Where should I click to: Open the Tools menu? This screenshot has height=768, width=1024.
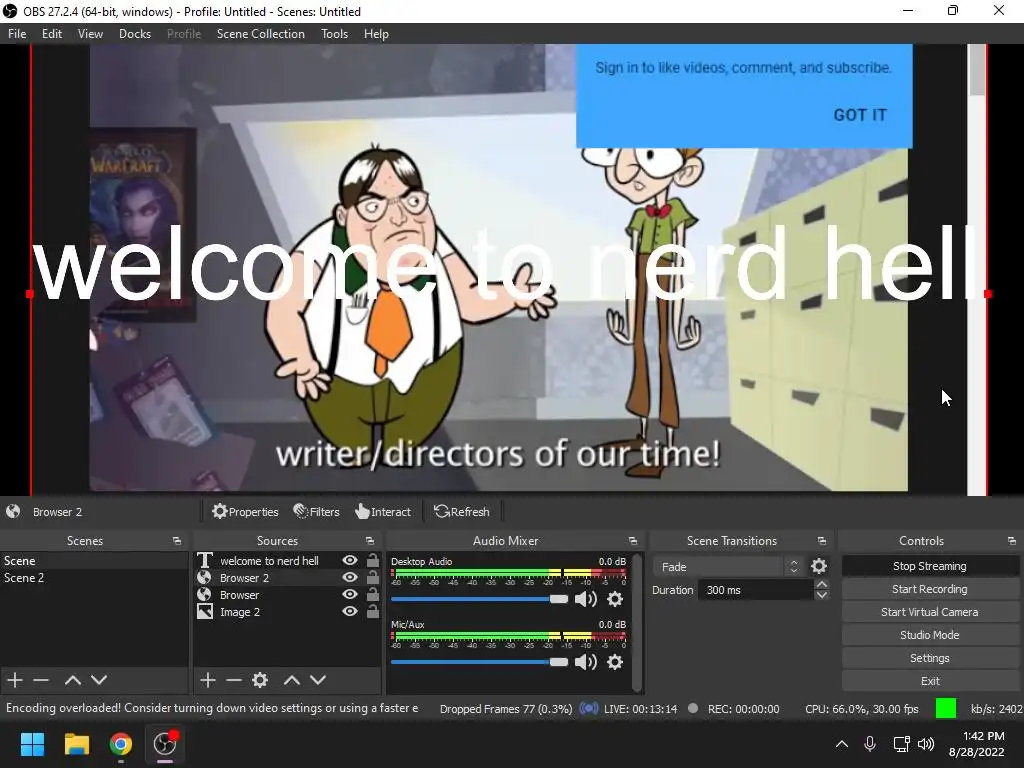pyautogui.click(x=334, y=34)
